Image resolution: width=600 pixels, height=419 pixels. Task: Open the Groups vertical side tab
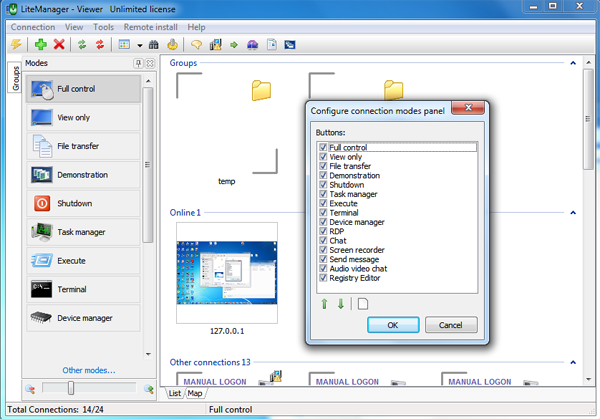(x=16, y=78)
